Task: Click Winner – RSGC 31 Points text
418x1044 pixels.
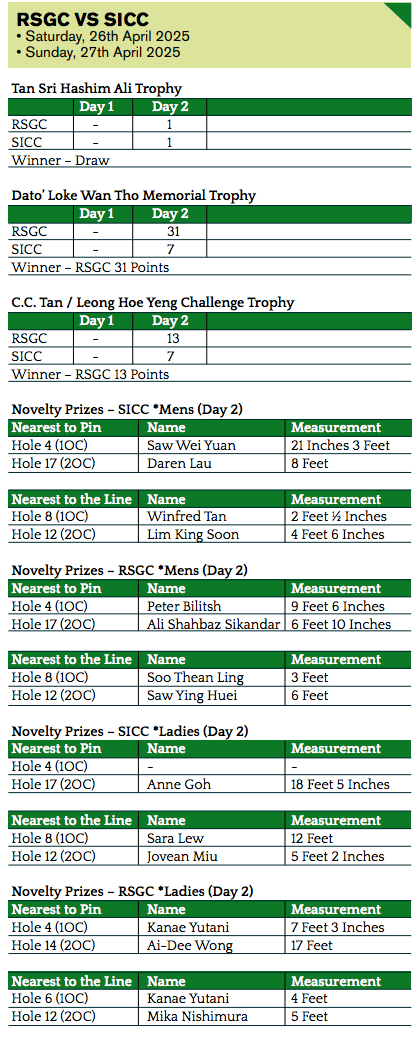Action: [x=91, y=268]
